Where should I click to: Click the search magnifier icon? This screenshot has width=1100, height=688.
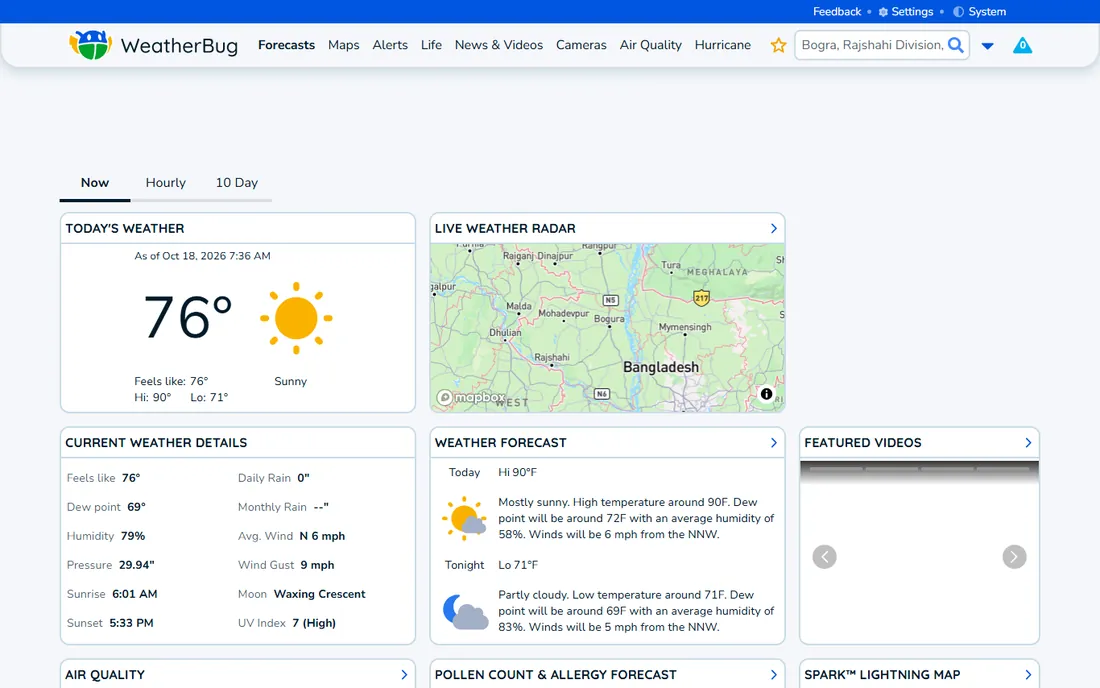[955, 45]
